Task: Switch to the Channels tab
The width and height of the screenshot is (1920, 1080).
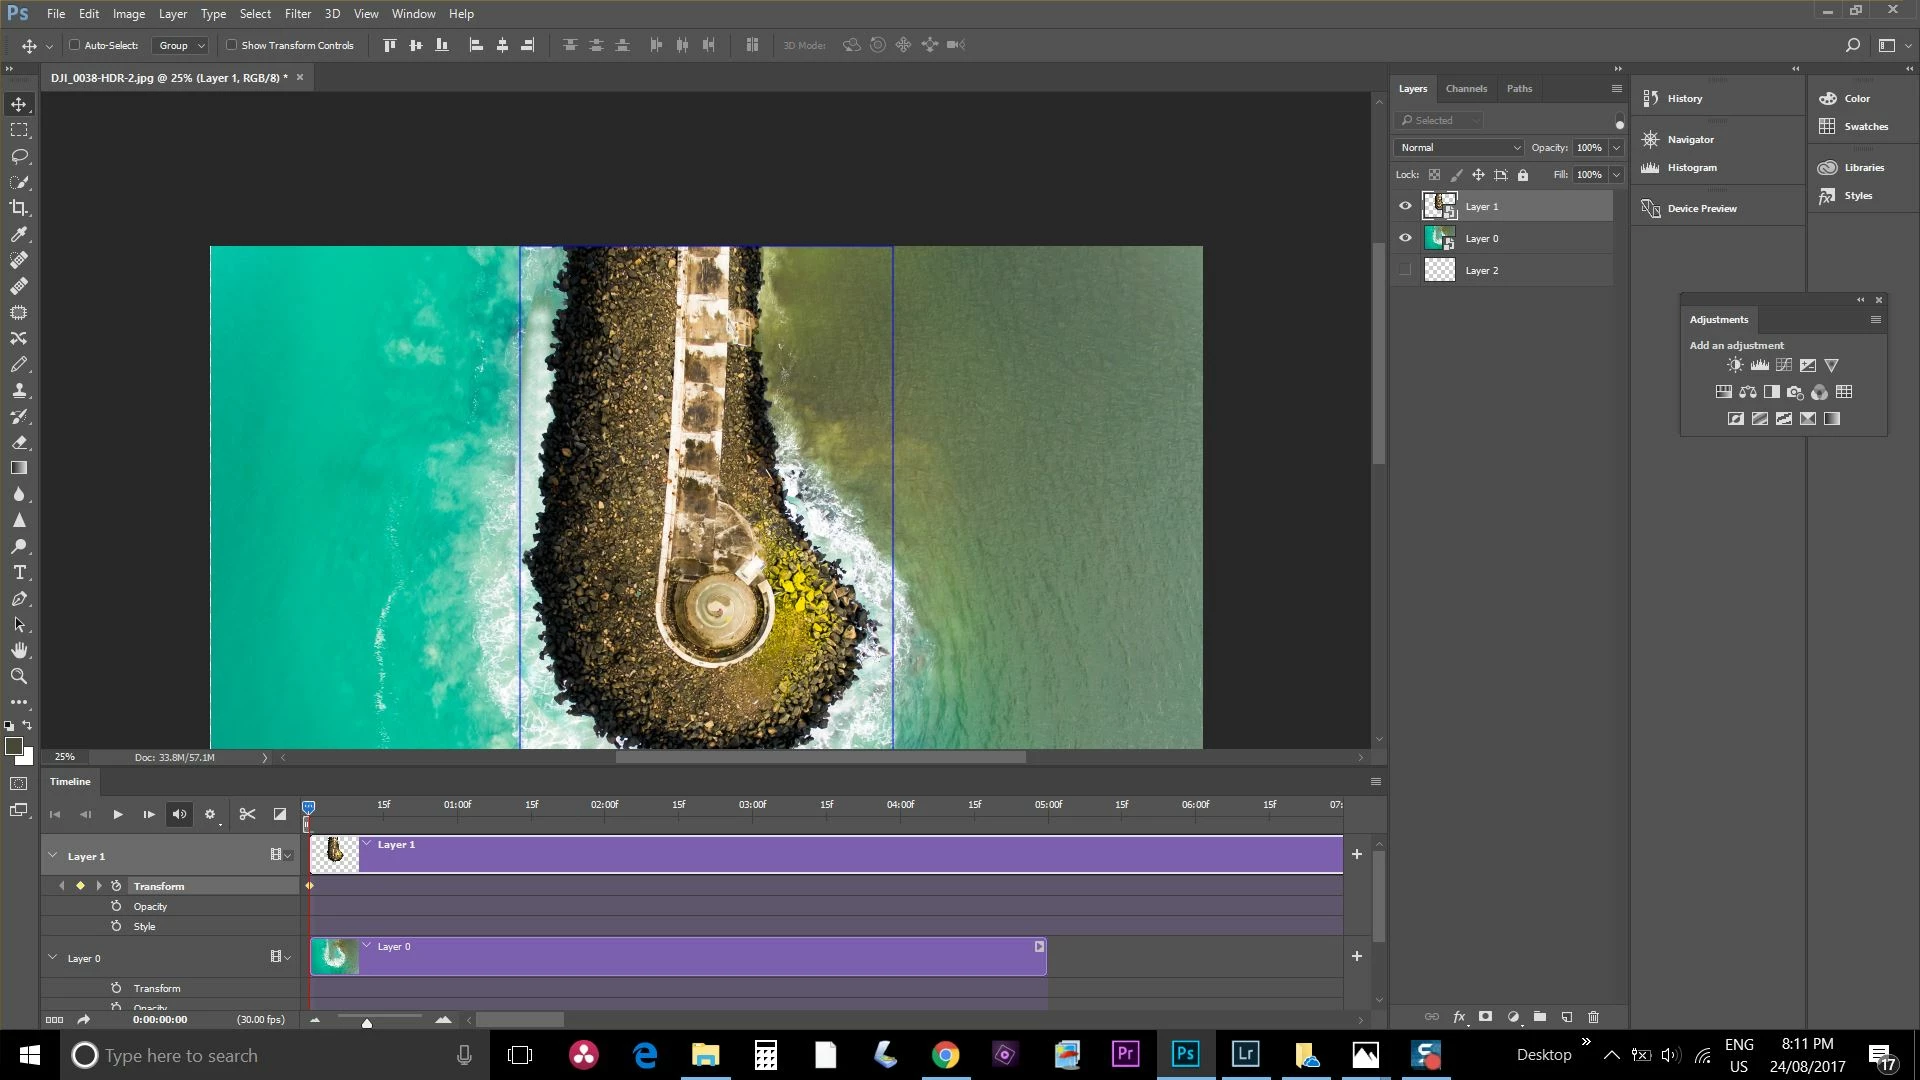Action: click(1466, 89)
